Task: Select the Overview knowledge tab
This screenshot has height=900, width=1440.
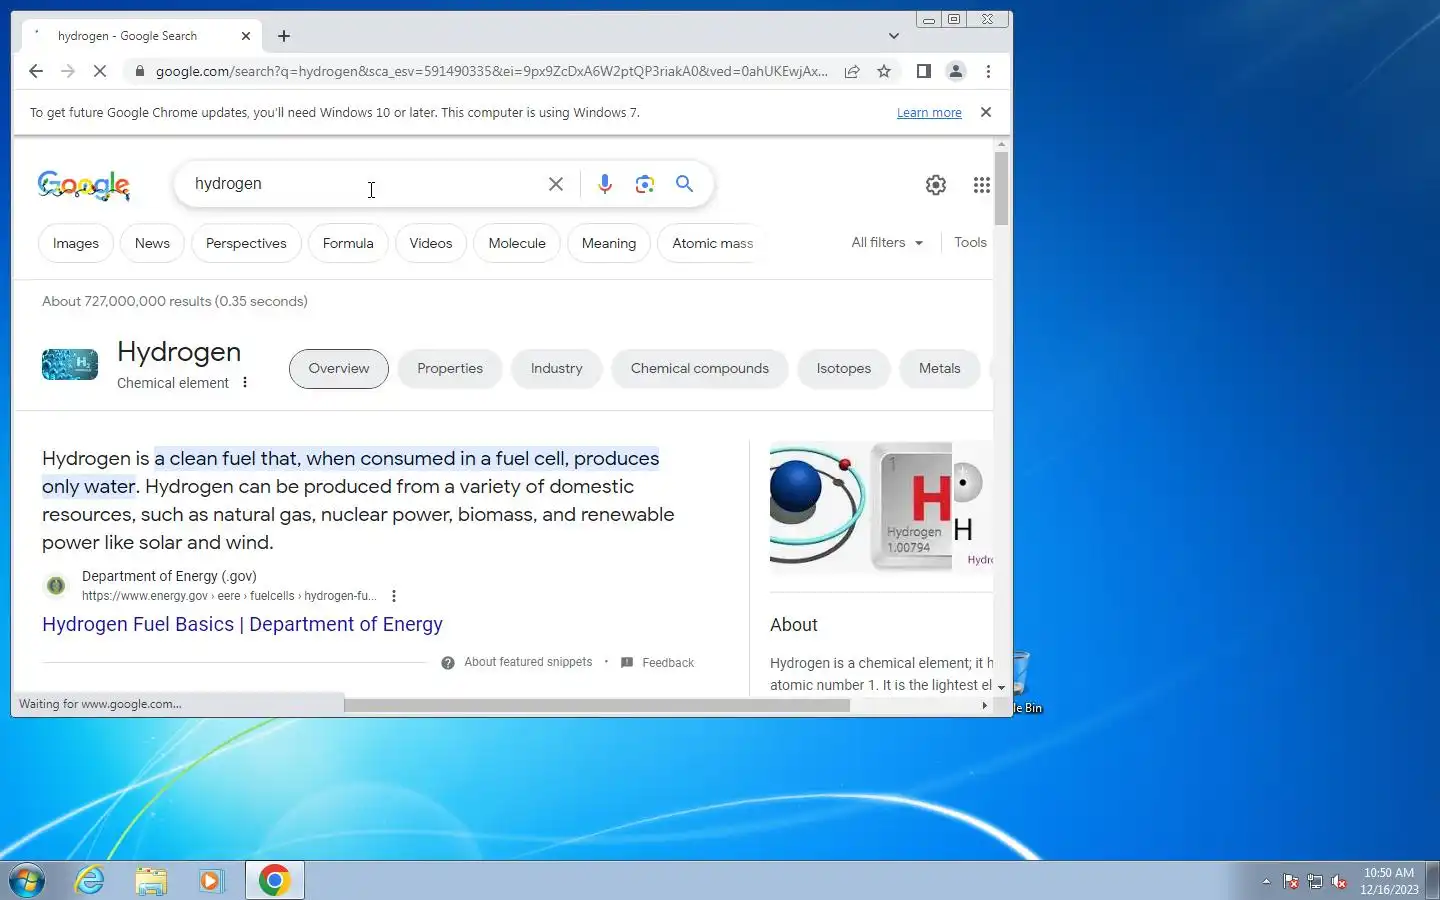Action: [339, 369]
